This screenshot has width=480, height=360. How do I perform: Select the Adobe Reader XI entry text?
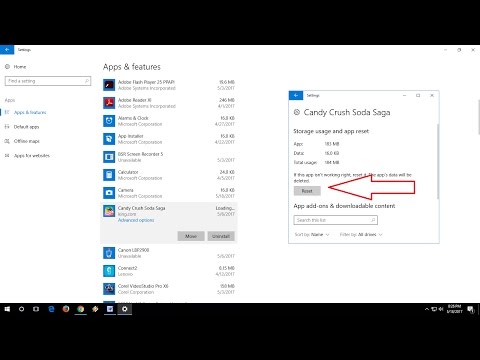[134, 100]
